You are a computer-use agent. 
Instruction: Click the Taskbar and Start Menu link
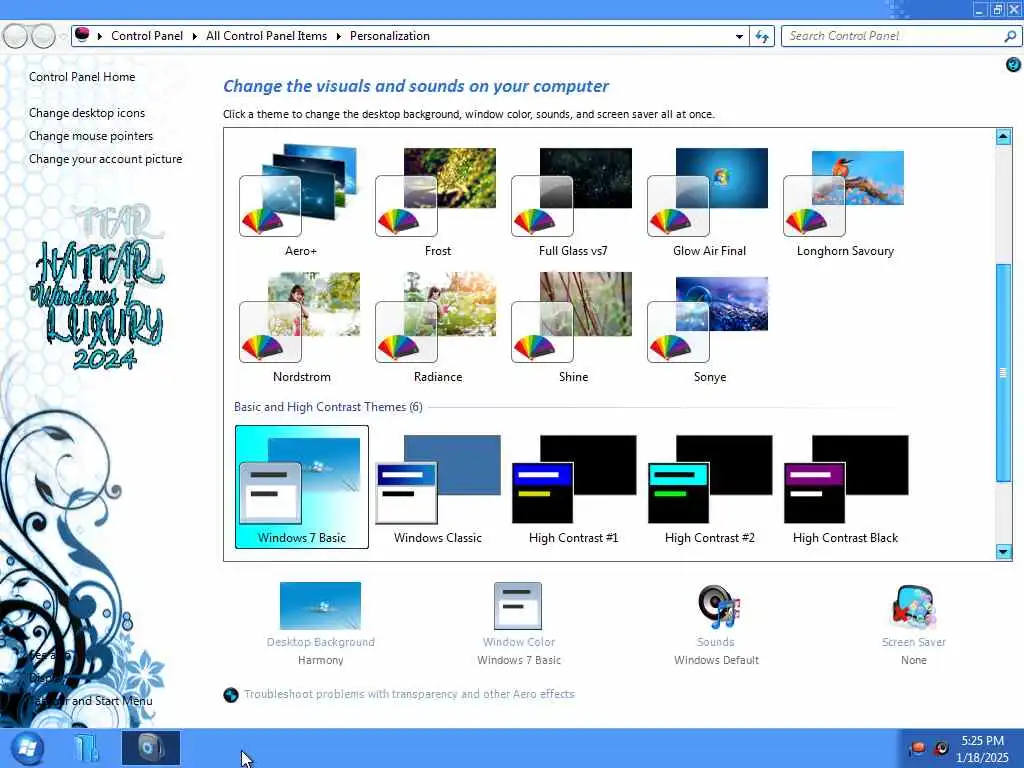click(90, 701)
